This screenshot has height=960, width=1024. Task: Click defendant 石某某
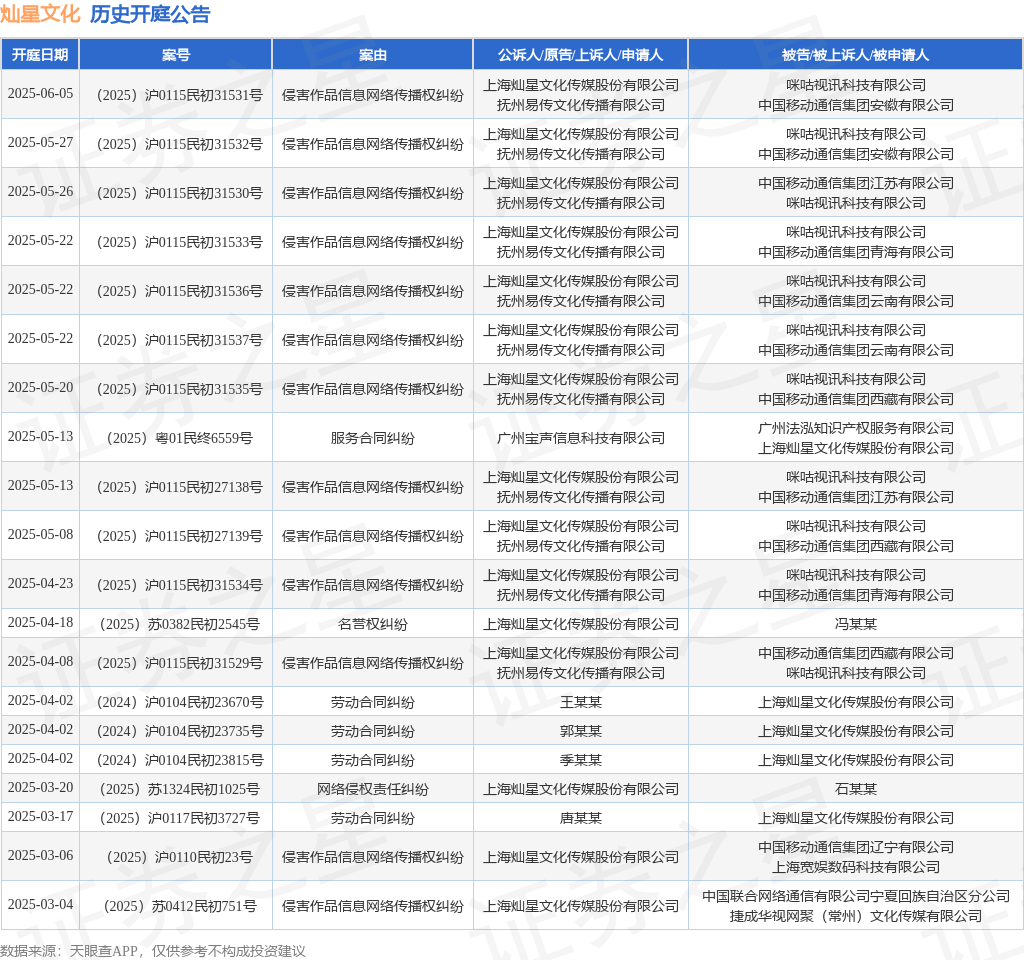point(856,790)
